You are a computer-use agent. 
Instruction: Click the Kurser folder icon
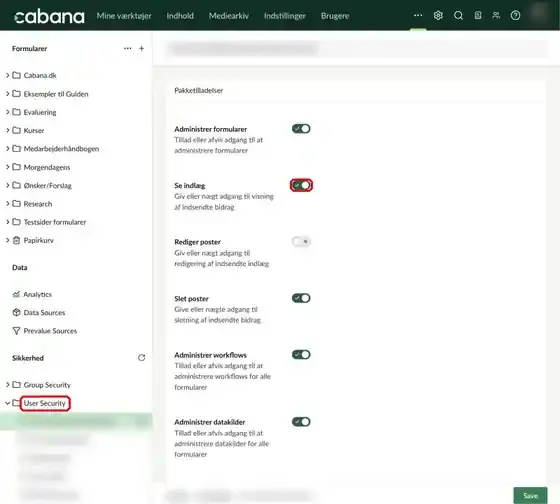tap(16, 130)
